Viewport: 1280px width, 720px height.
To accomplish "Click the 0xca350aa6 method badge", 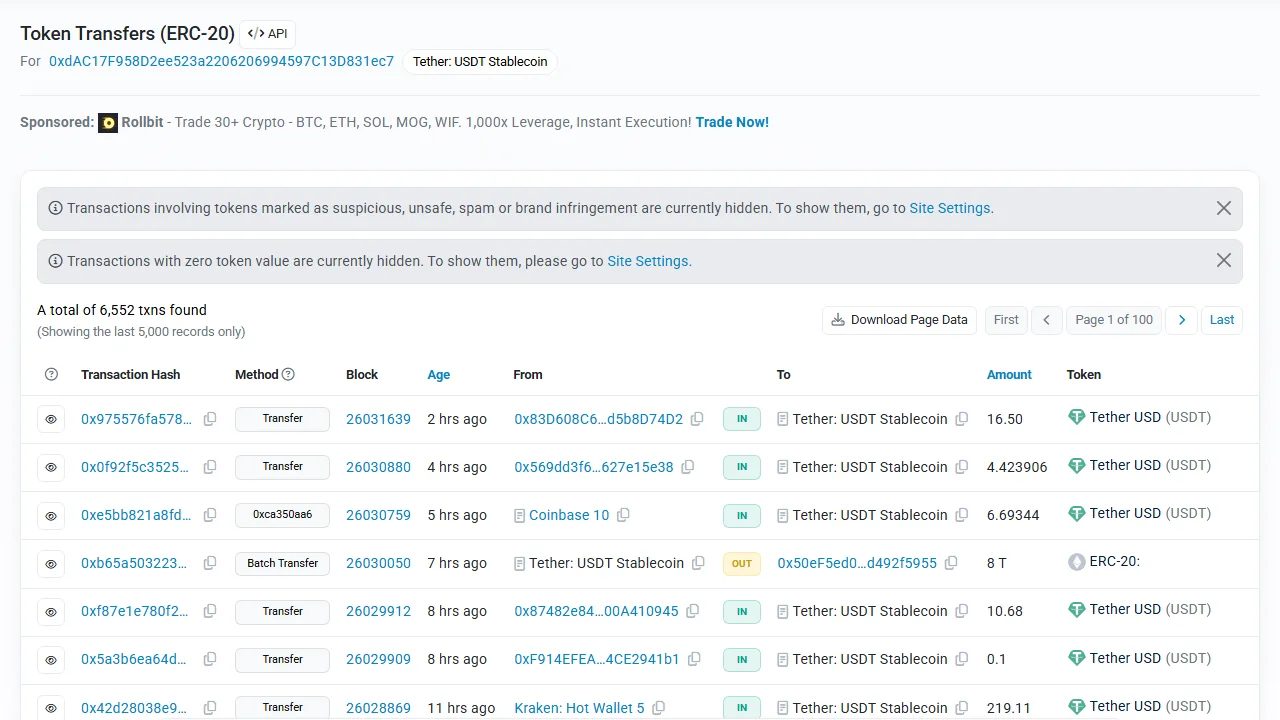I will pos(282,515).
